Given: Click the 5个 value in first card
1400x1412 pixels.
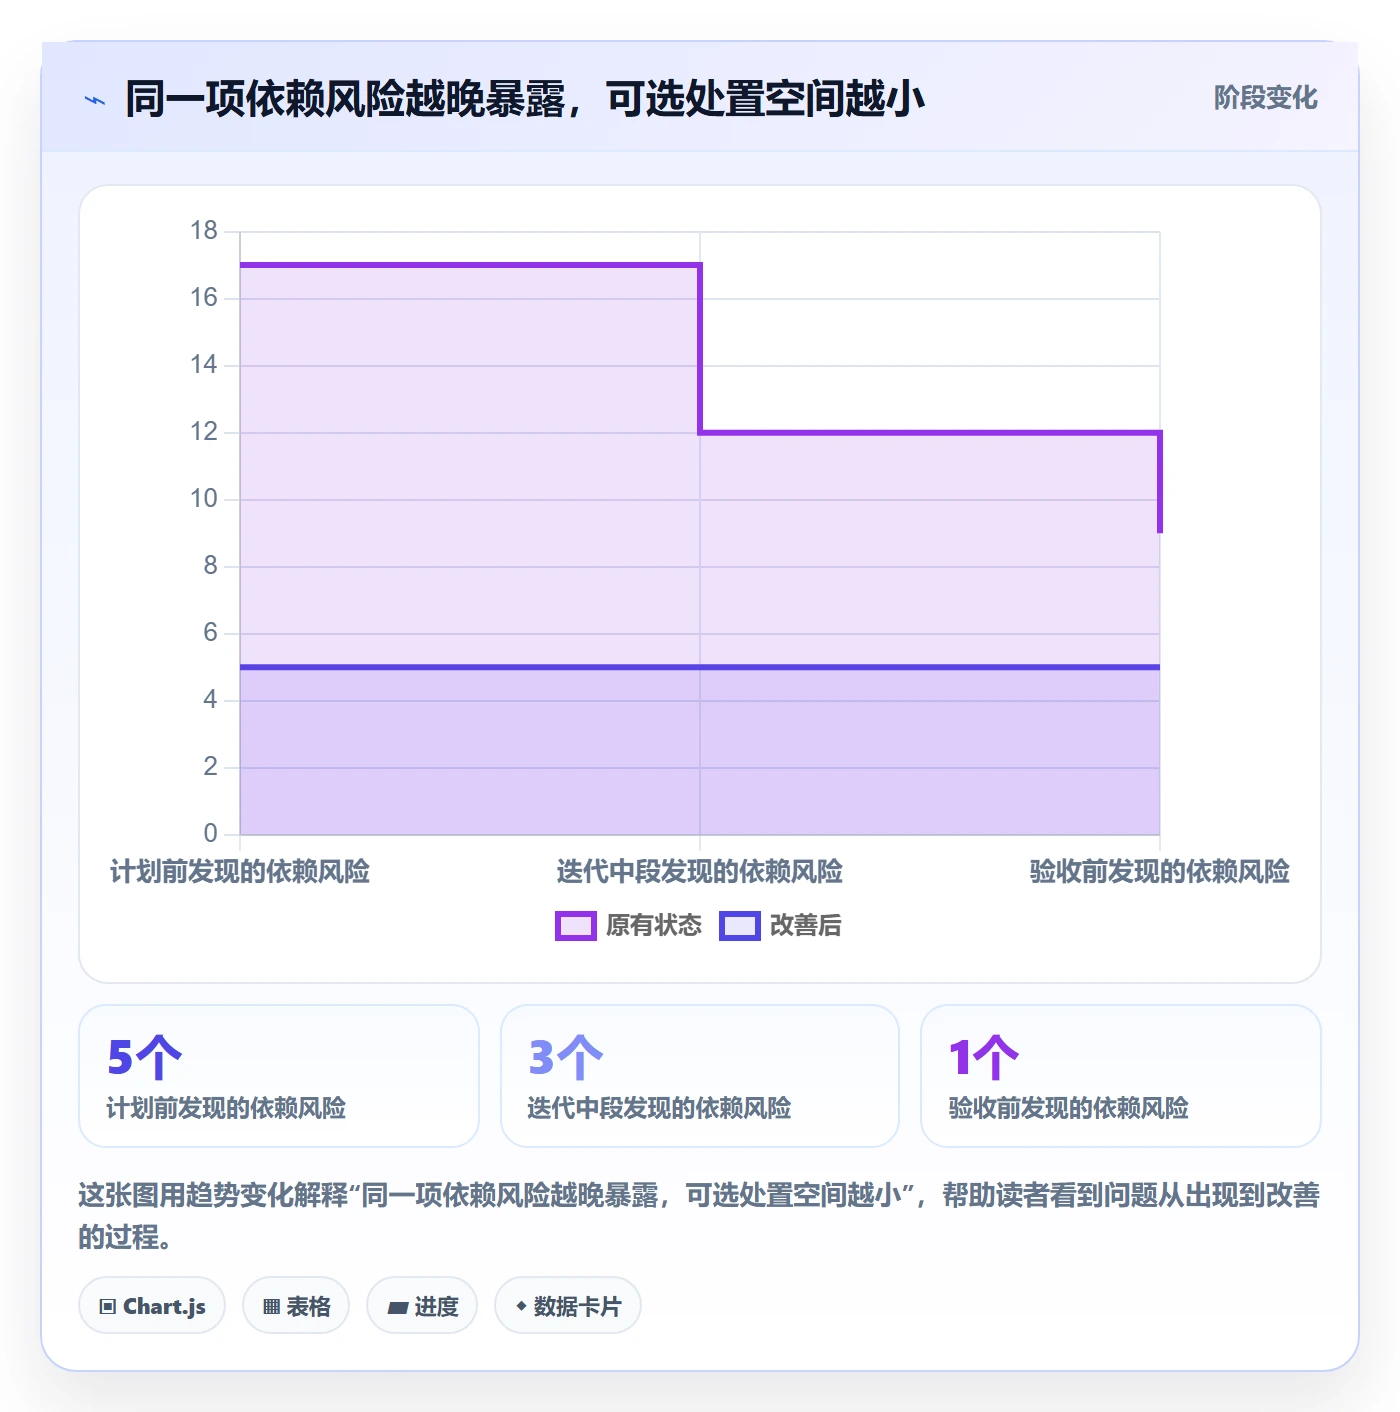Looking at the screenshot, I should click(145, 1057).
